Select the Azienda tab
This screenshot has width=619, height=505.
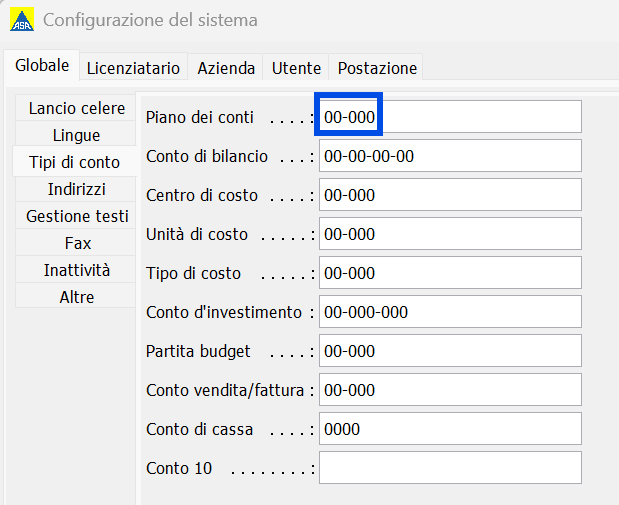click(x=226, y=68)
